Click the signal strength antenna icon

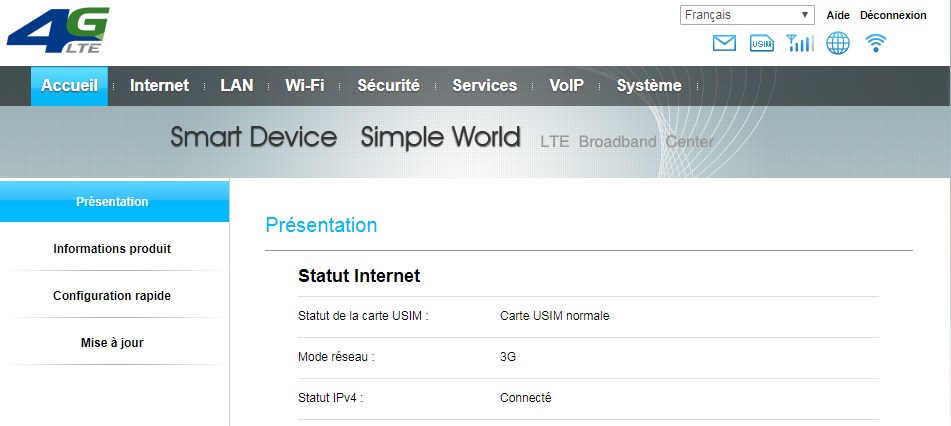800,43
